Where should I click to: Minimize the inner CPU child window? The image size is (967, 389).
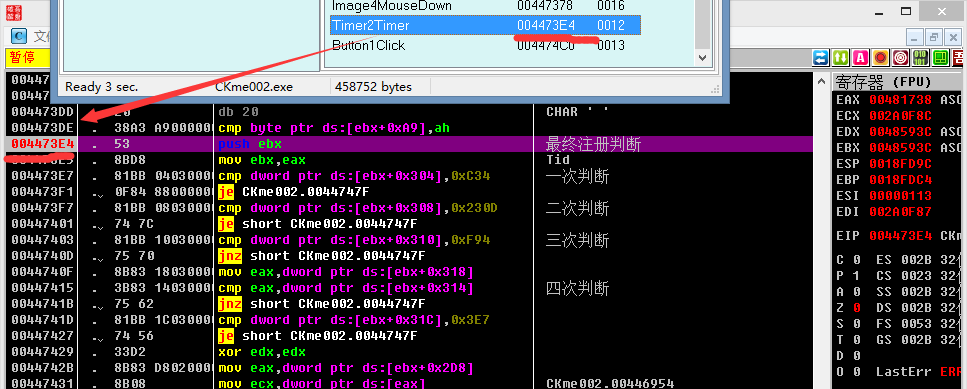[915, 37]
